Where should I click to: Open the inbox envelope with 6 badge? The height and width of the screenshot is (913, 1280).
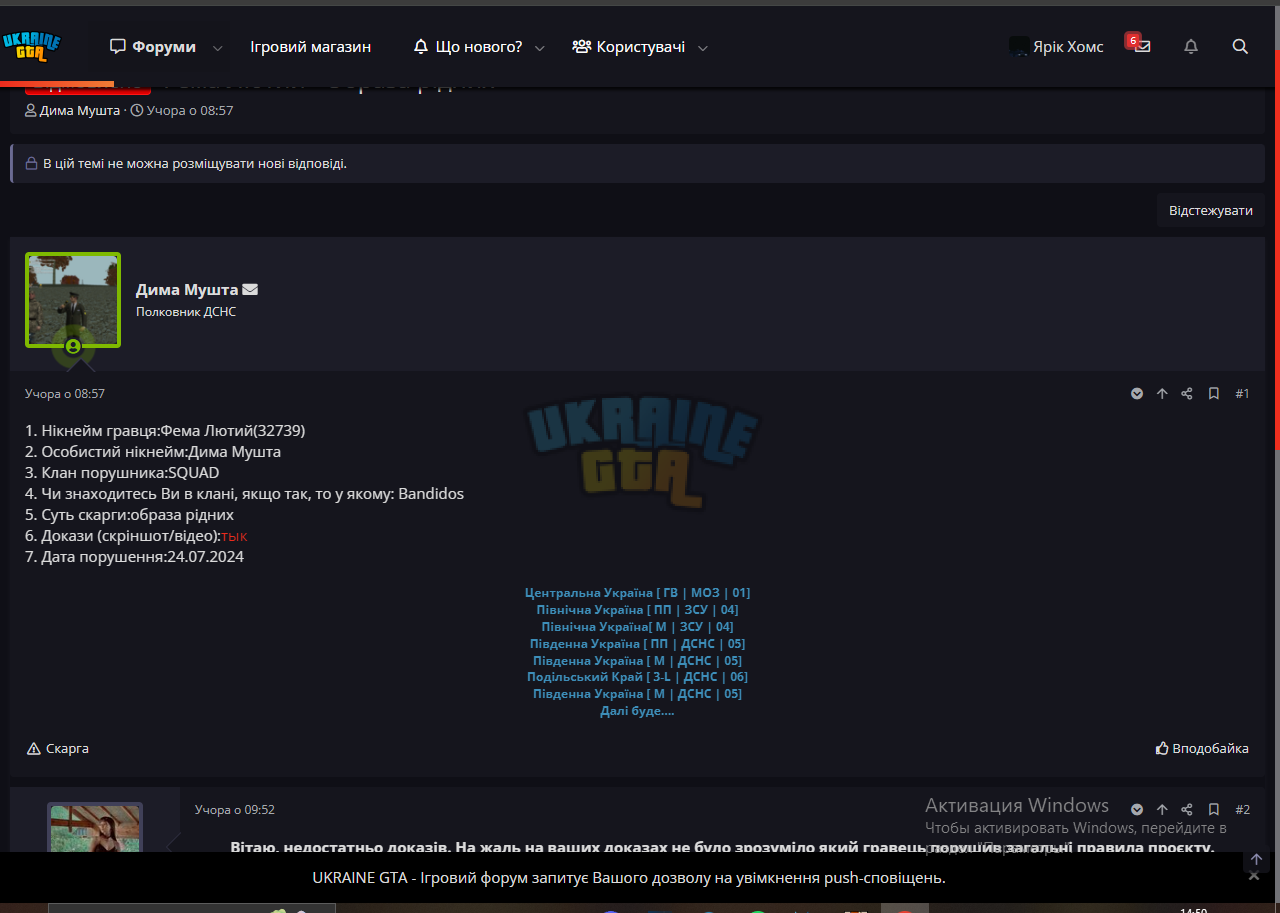pyautogui.click(x=1141, y=46)
